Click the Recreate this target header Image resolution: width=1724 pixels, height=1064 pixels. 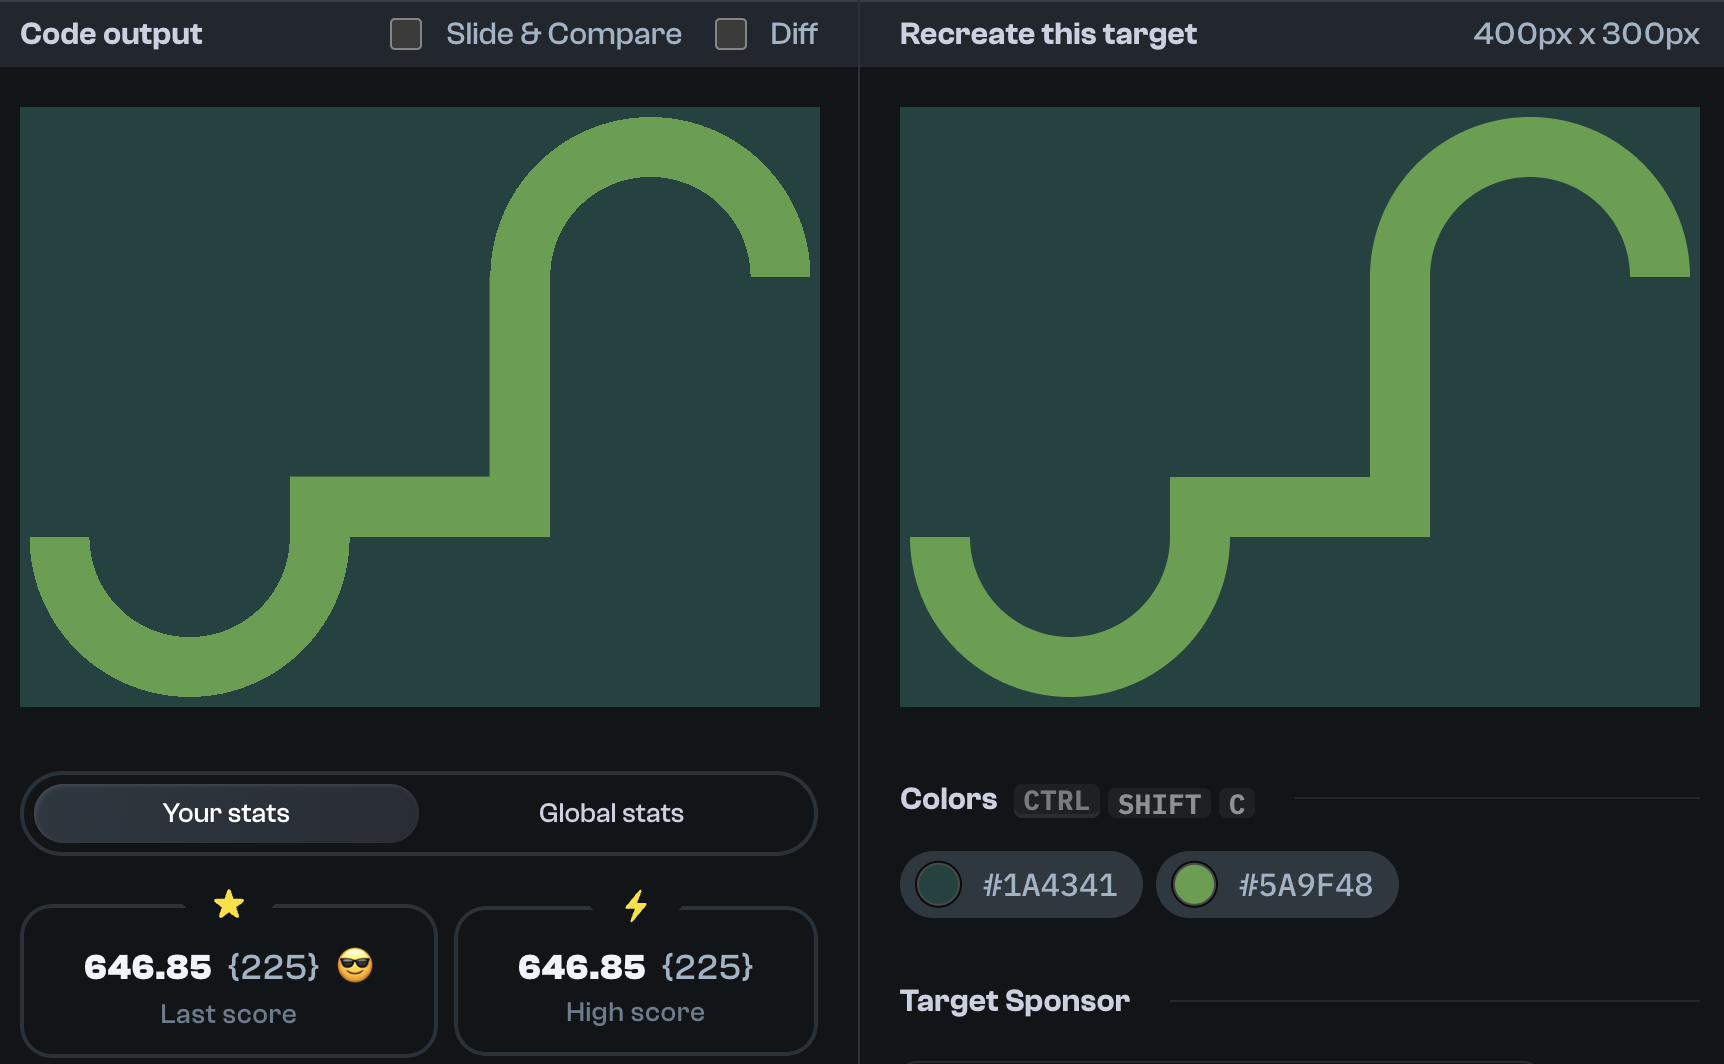pos(1048,33)
